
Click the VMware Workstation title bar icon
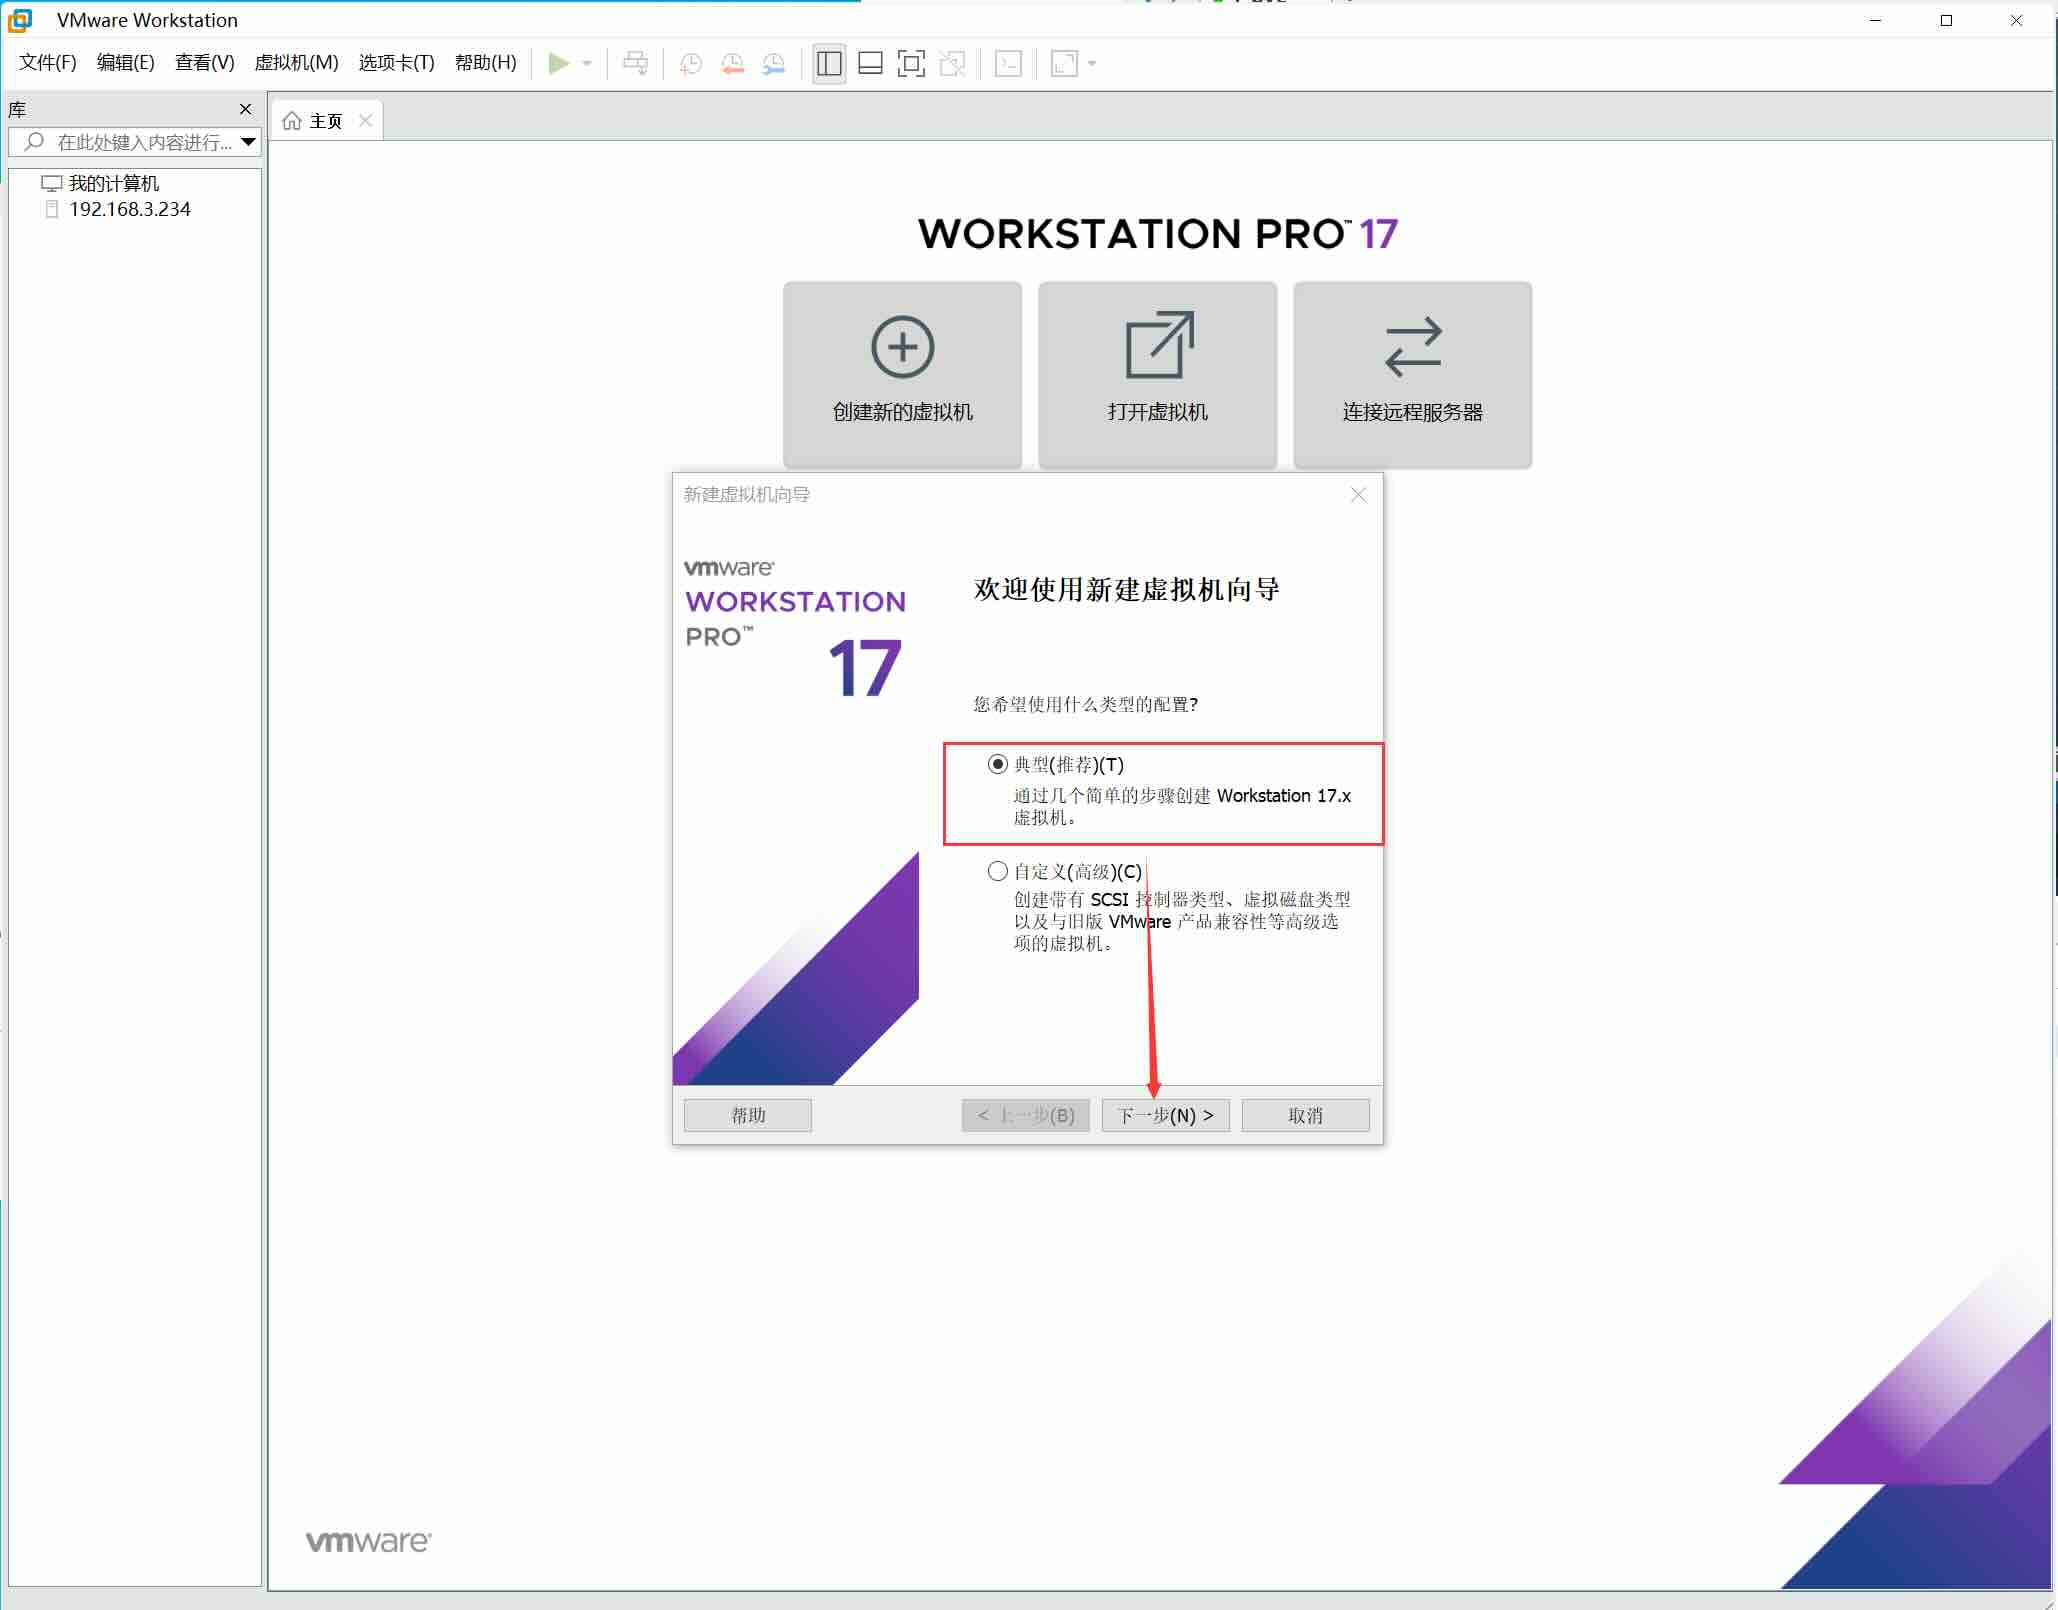coord(20,20)
